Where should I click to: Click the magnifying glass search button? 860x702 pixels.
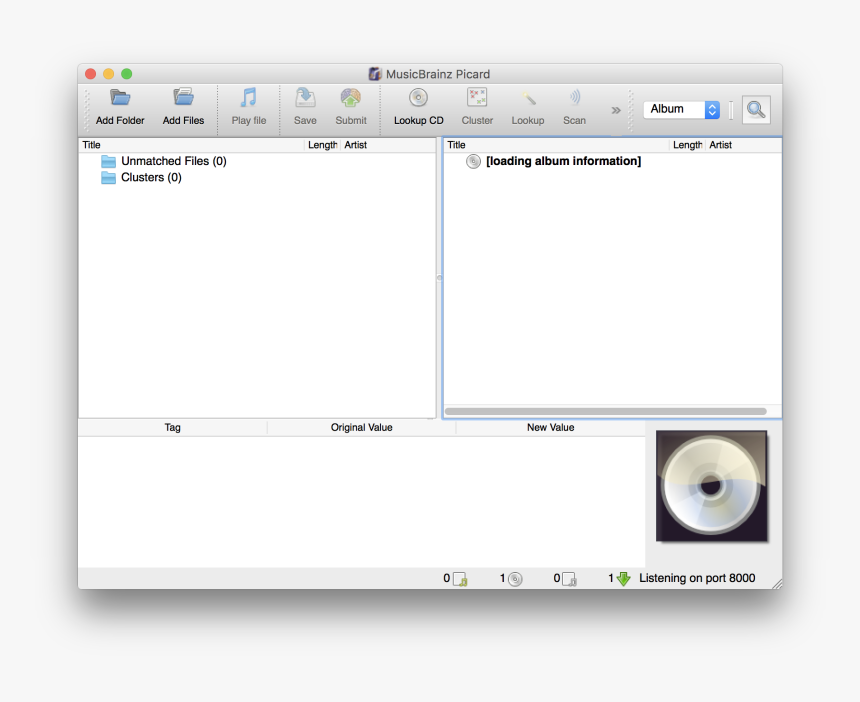pos(755,109)
